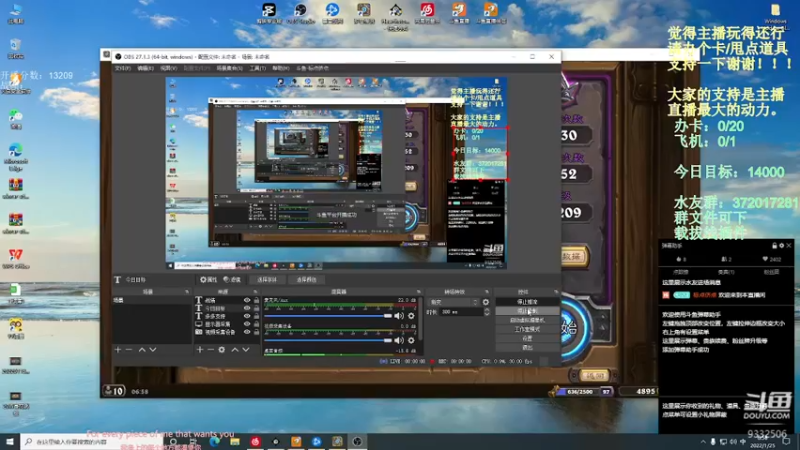Viewport: 800px width, 450px height.
Task: Open gear settings in Douyu assistant panel
Action: pos(782,245)
